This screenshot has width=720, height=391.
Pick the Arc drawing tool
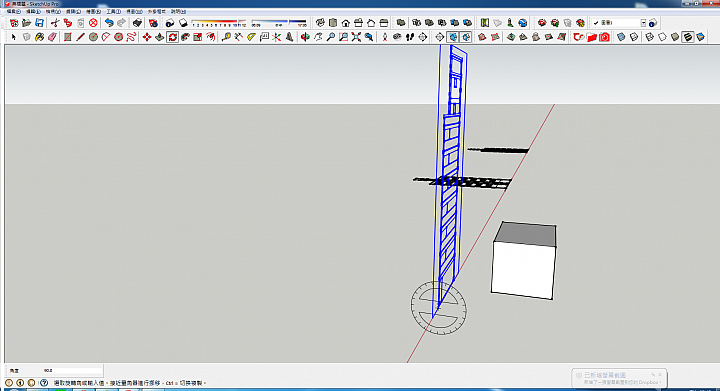tap(106, 37)
